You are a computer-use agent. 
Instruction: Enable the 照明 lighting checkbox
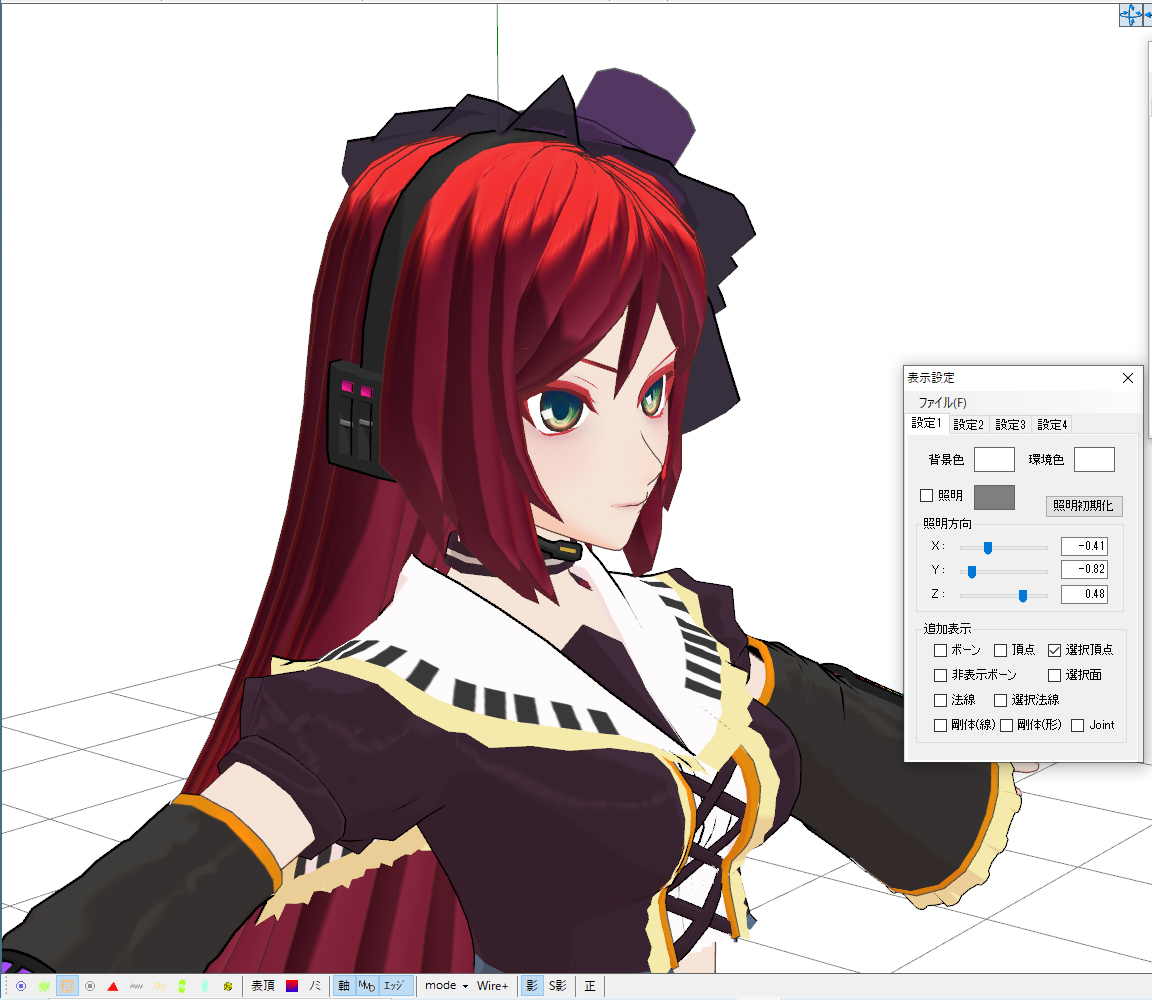tap(927, 496)
